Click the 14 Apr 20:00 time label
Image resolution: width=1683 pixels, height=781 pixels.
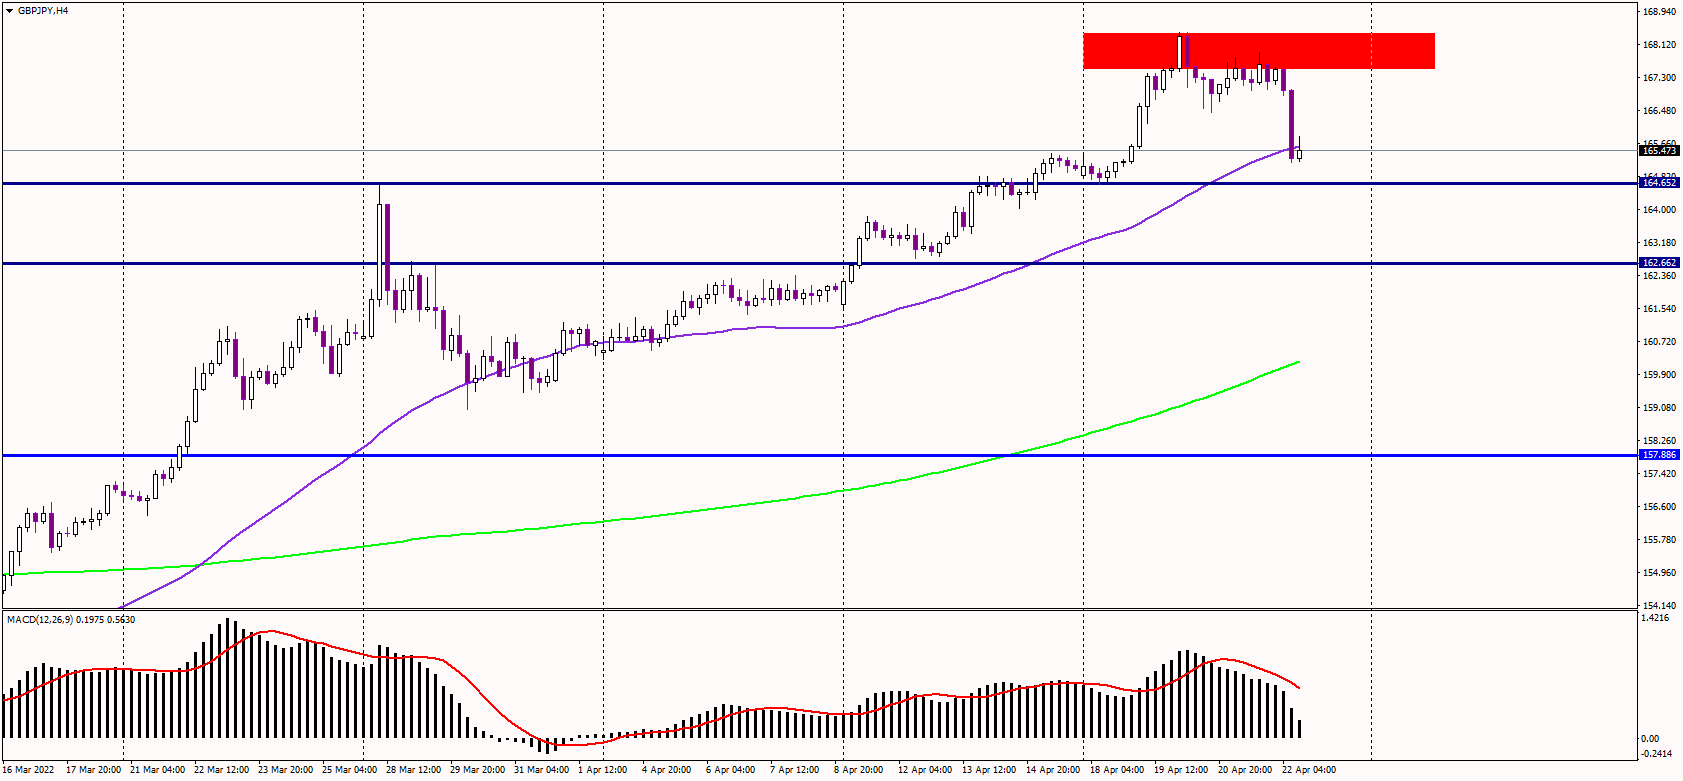1053,770
